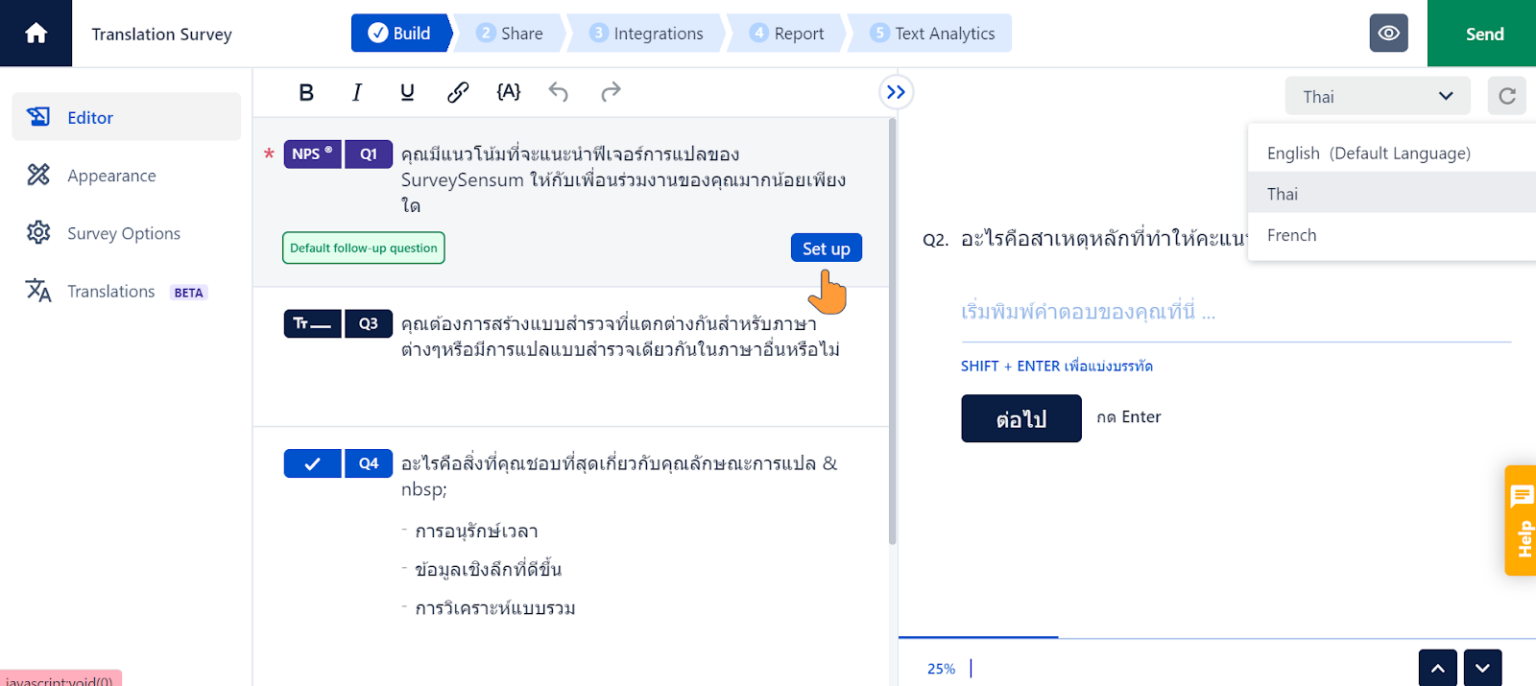Open the {A} variable piping tool

pos(508,92)
